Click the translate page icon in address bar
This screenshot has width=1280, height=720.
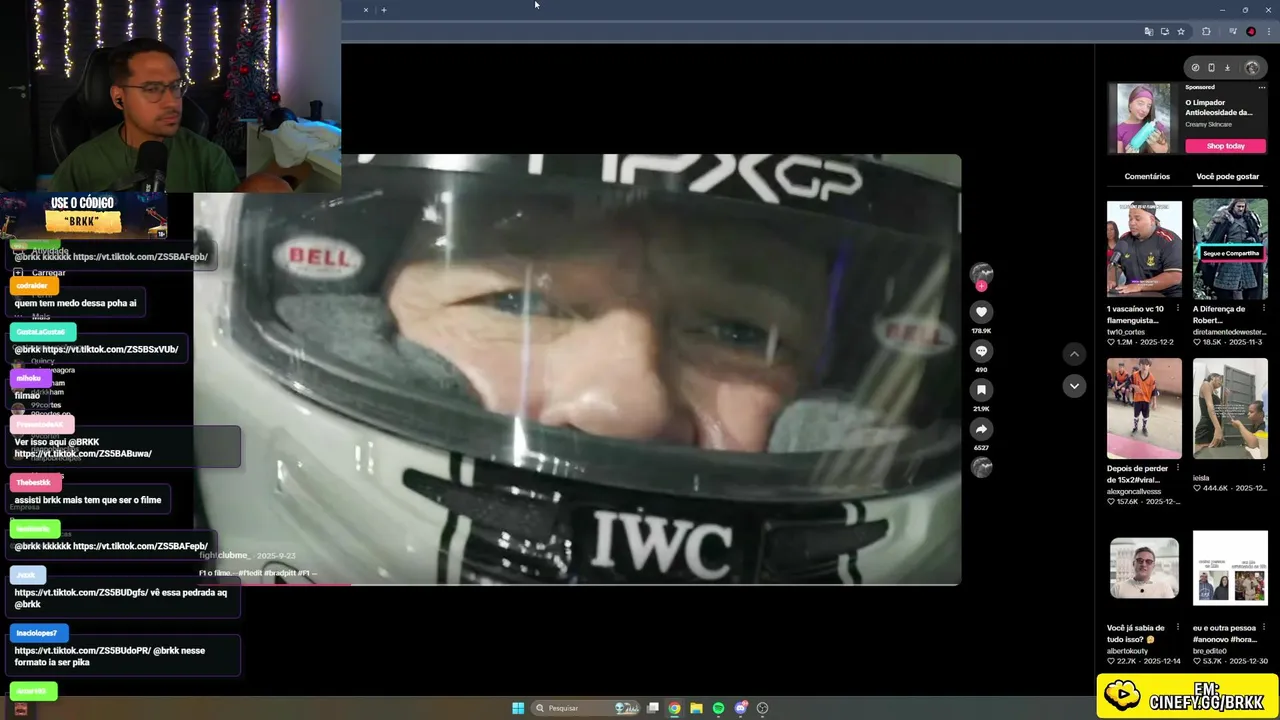pos(1148,31)
